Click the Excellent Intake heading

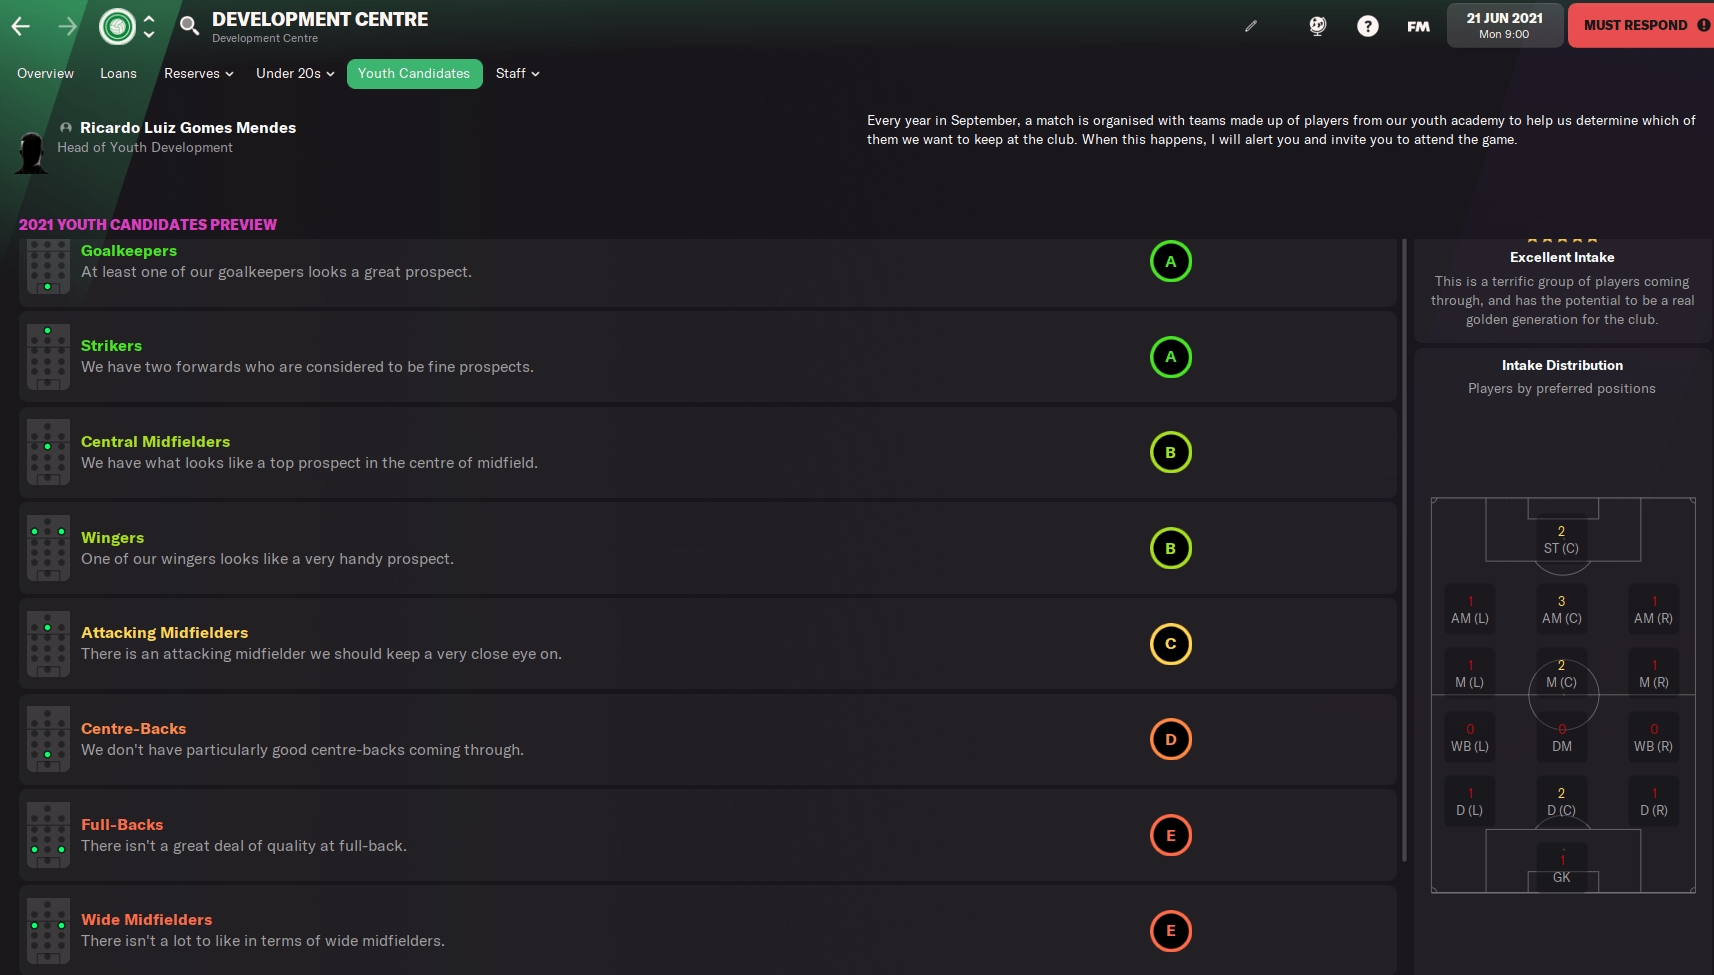pos(1562,257)
